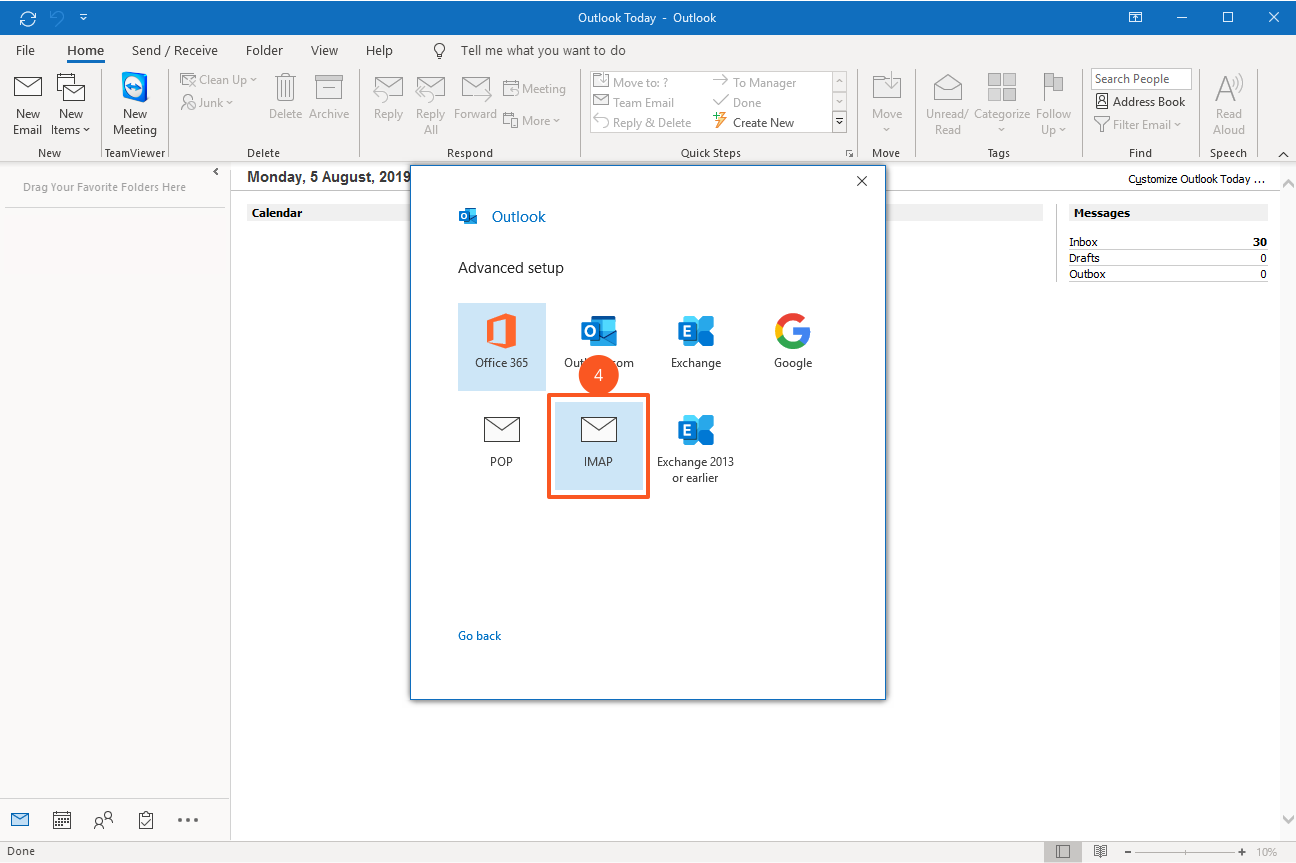This screenshot has width=1296, height=863.
Task: Select Office 365 account type
Action: 501,344
